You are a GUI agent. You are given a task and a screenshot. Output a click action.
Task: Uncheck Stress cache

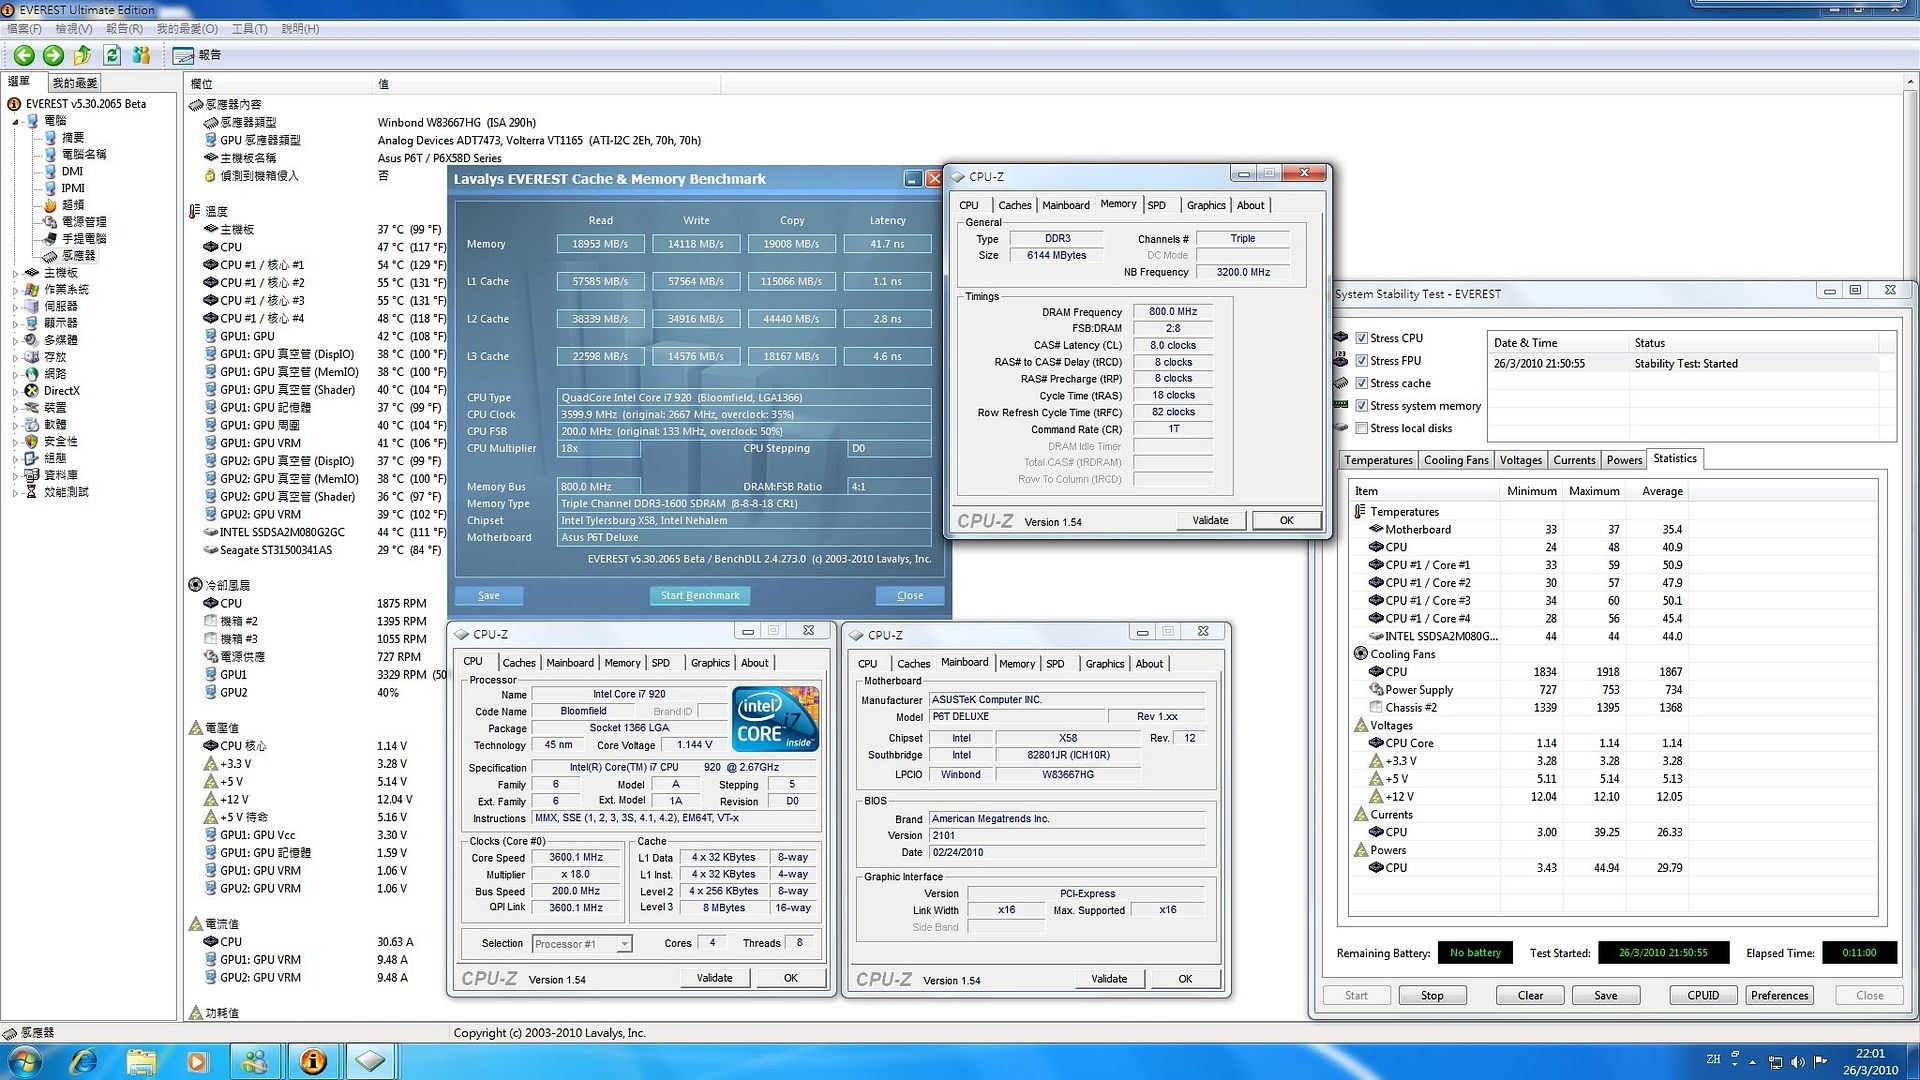tap(1361, 384)
